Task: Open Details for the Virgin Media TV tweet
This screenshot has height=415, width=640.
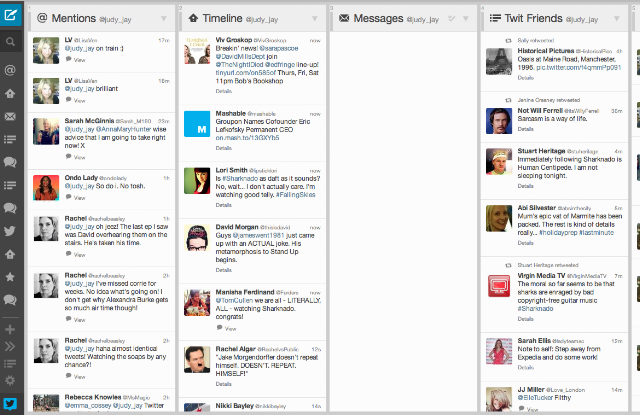Action: point(526,319)
